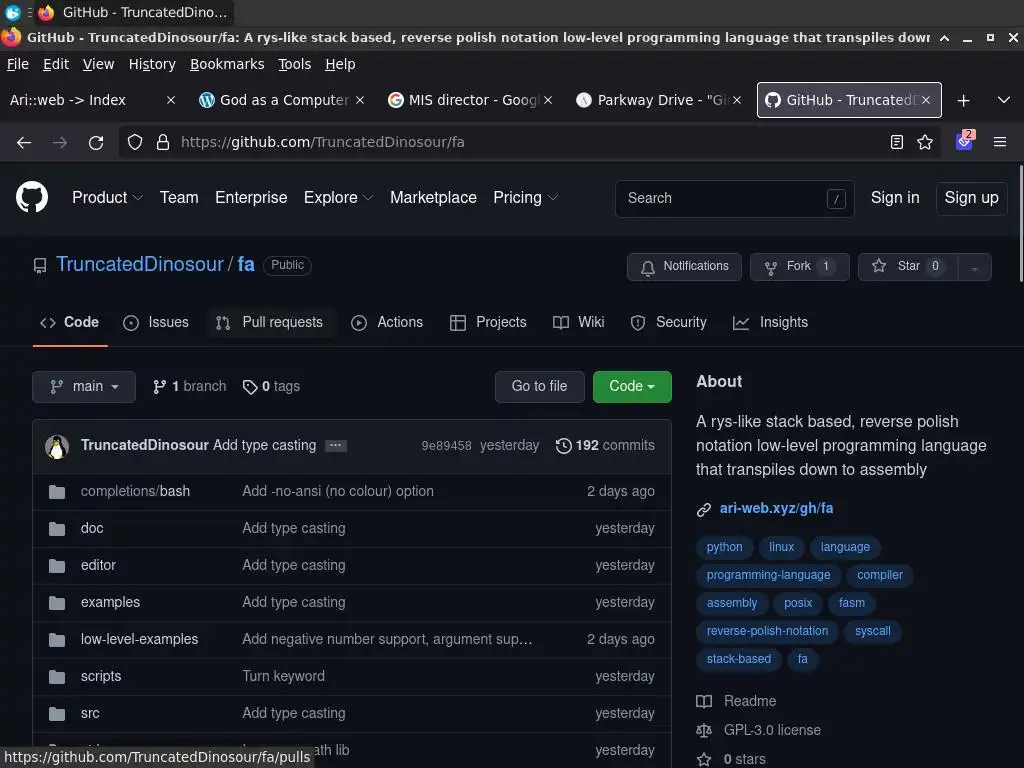This screenshot has height=768, width=1024.
Task: Click the completions/bash folder icon
Action: (x=57, y=492)
